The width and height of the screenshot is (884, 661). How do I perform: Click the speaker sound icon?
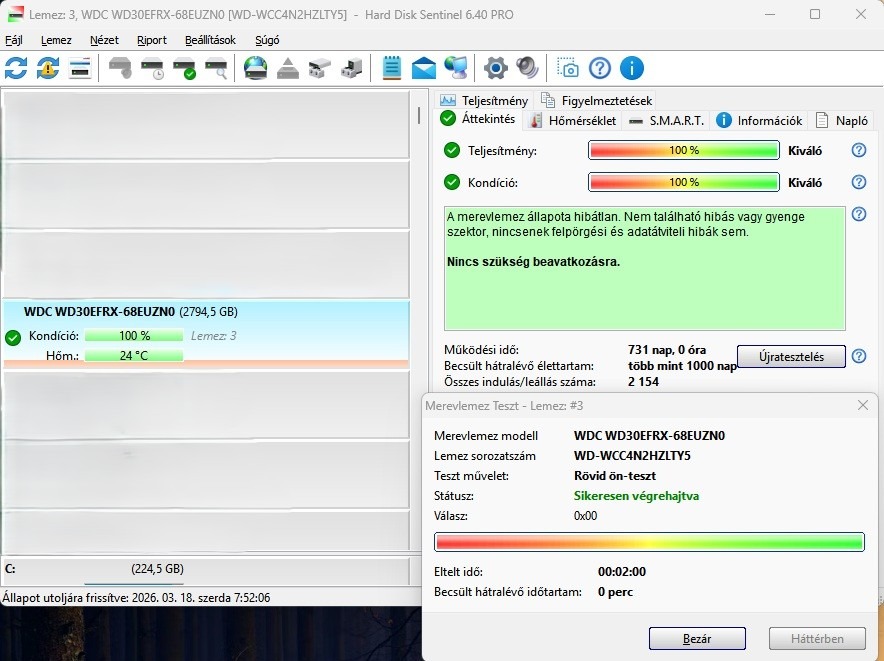528,68
